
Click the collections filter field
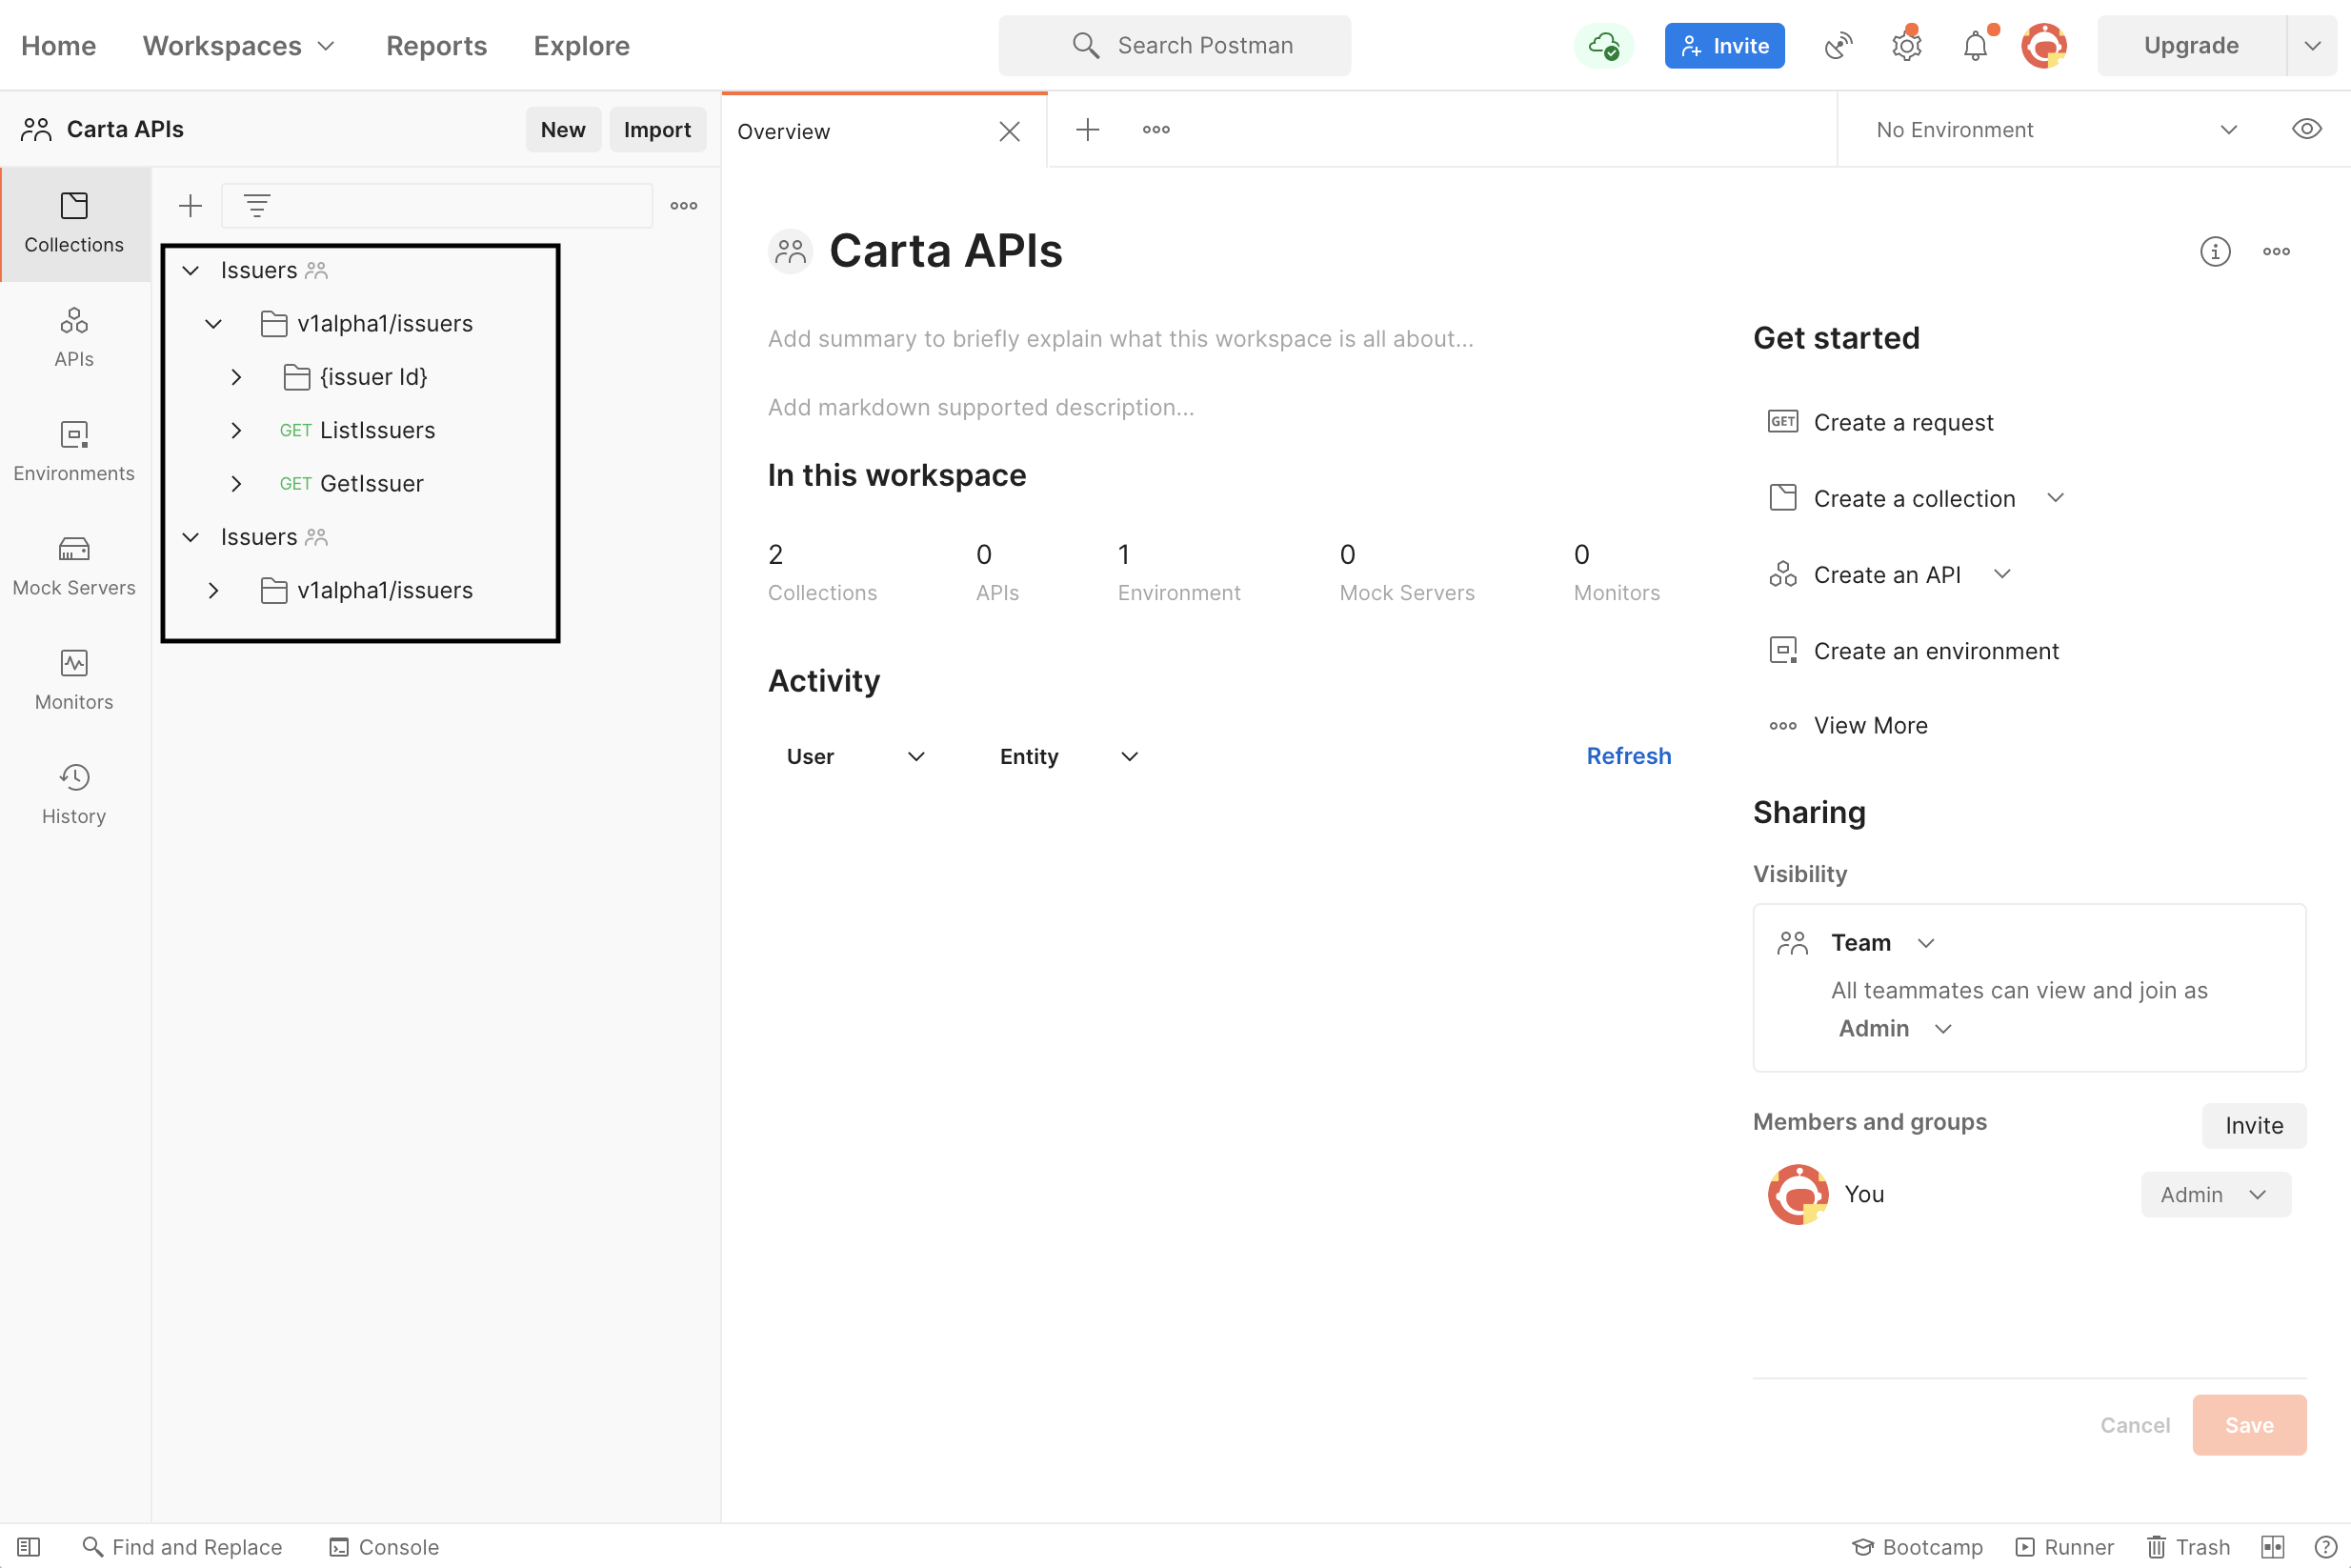pos(437,206)
